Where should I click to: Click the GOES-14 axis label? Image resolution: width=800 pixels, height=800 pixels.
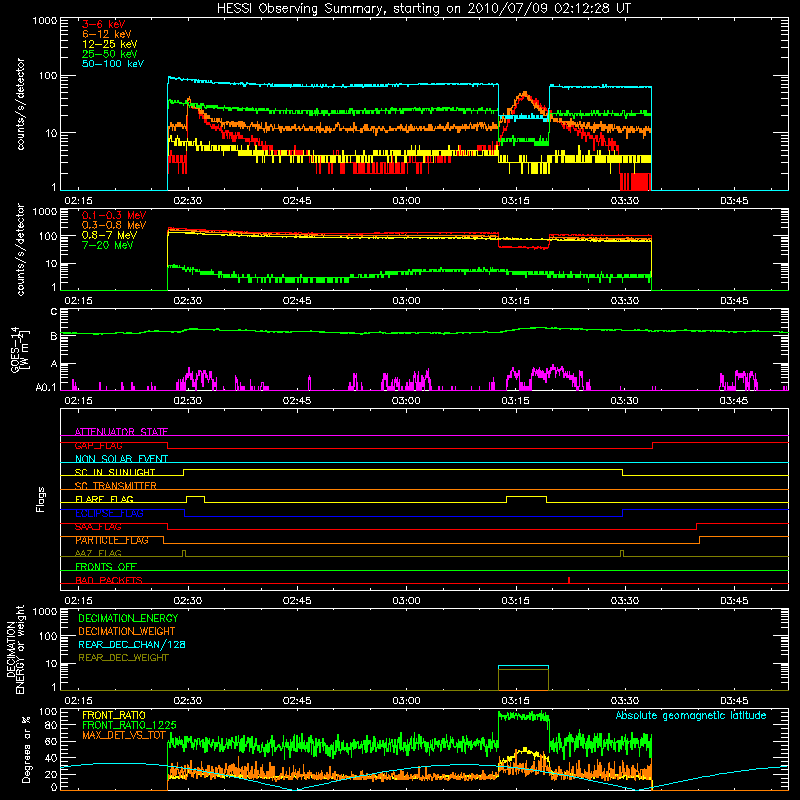(20, 349)
